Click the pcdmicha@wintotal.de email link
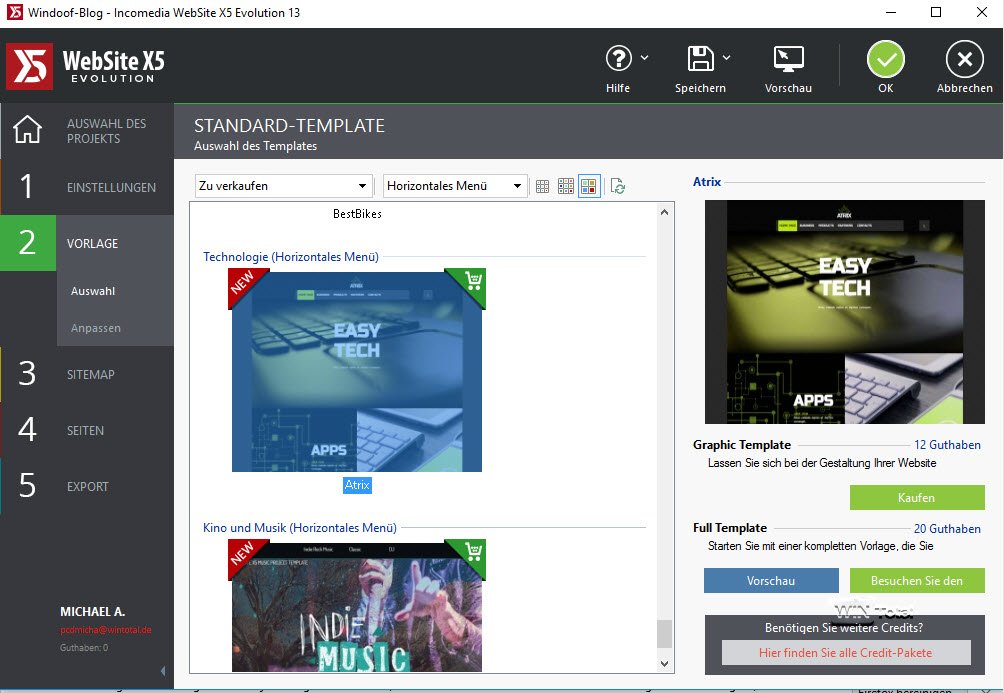1004x693 pixels. coord(106,630)
